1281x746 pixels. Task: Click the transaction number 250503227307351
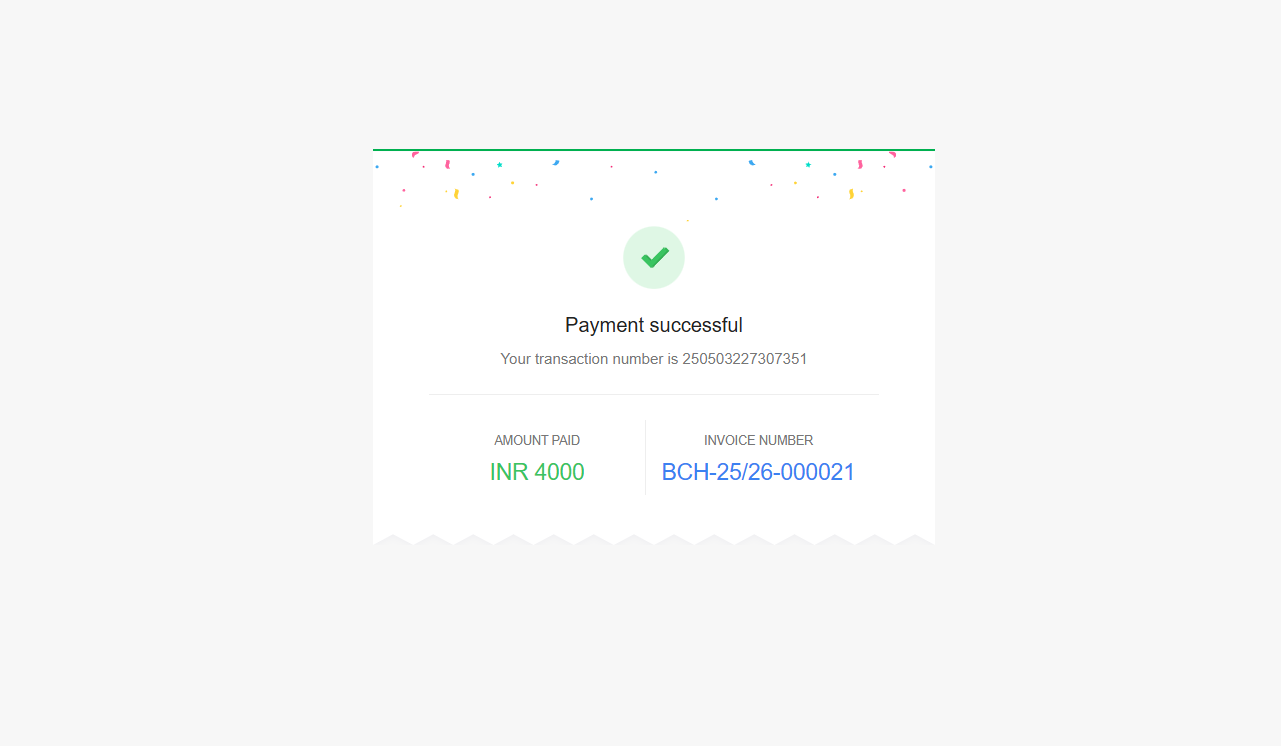coord(744,359)
